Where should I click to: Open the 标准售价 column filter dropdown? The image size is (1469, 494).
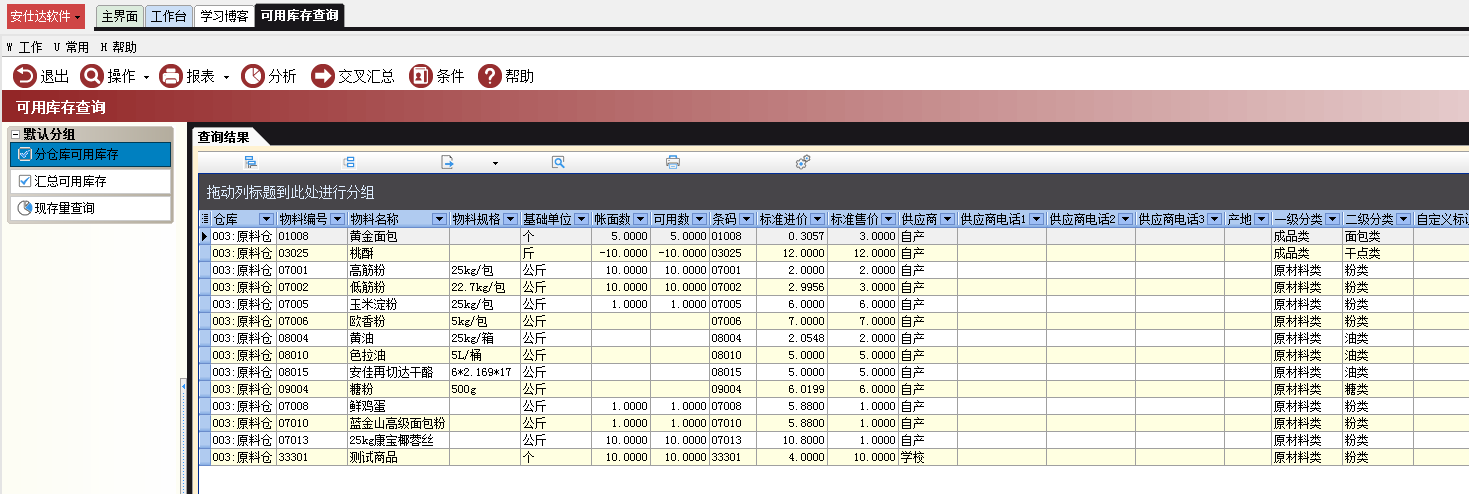point(888,219)
